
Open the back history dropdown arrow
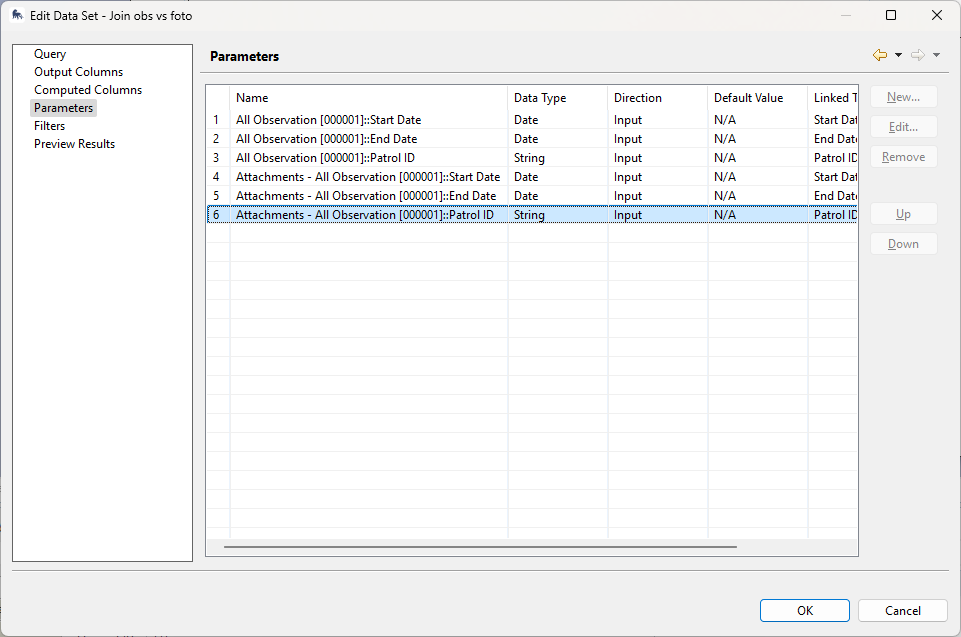pos(898,56)
